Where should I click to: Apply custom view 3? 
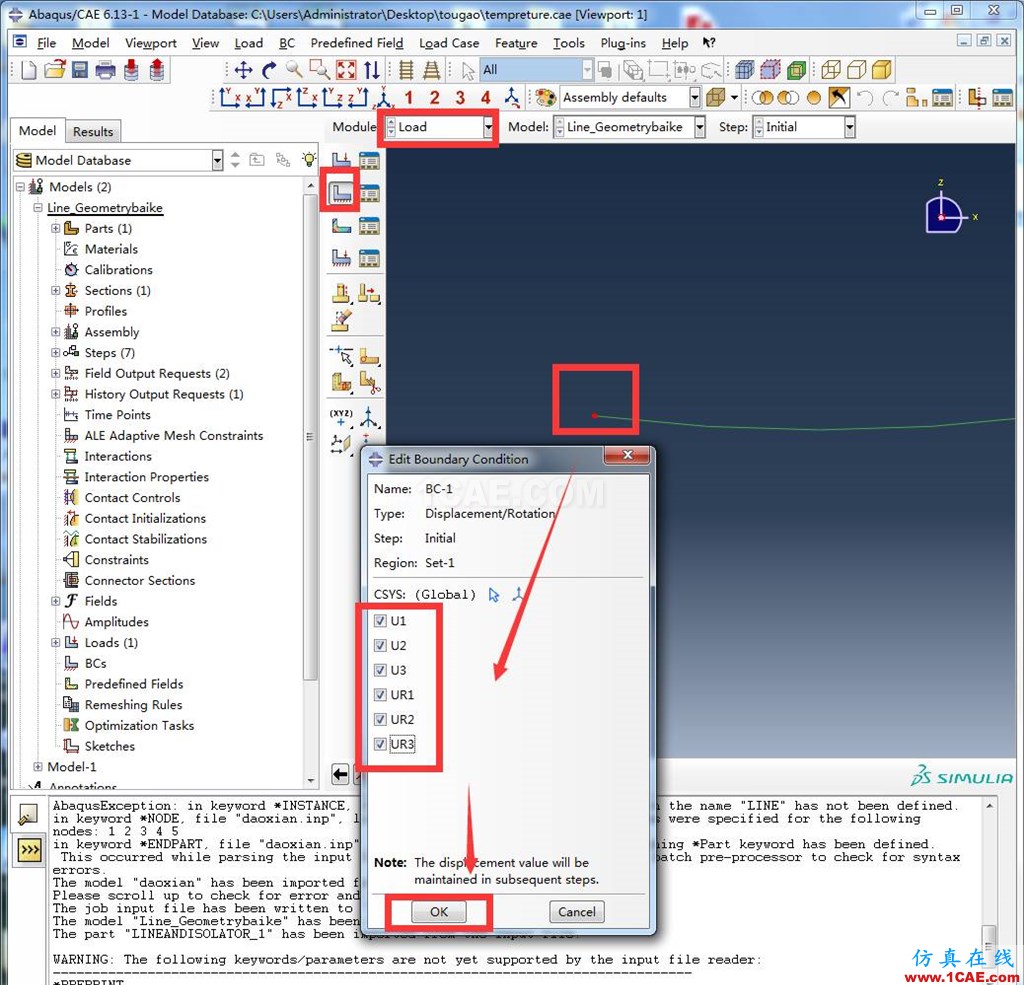pyautogui.click(x=460, y=98)
